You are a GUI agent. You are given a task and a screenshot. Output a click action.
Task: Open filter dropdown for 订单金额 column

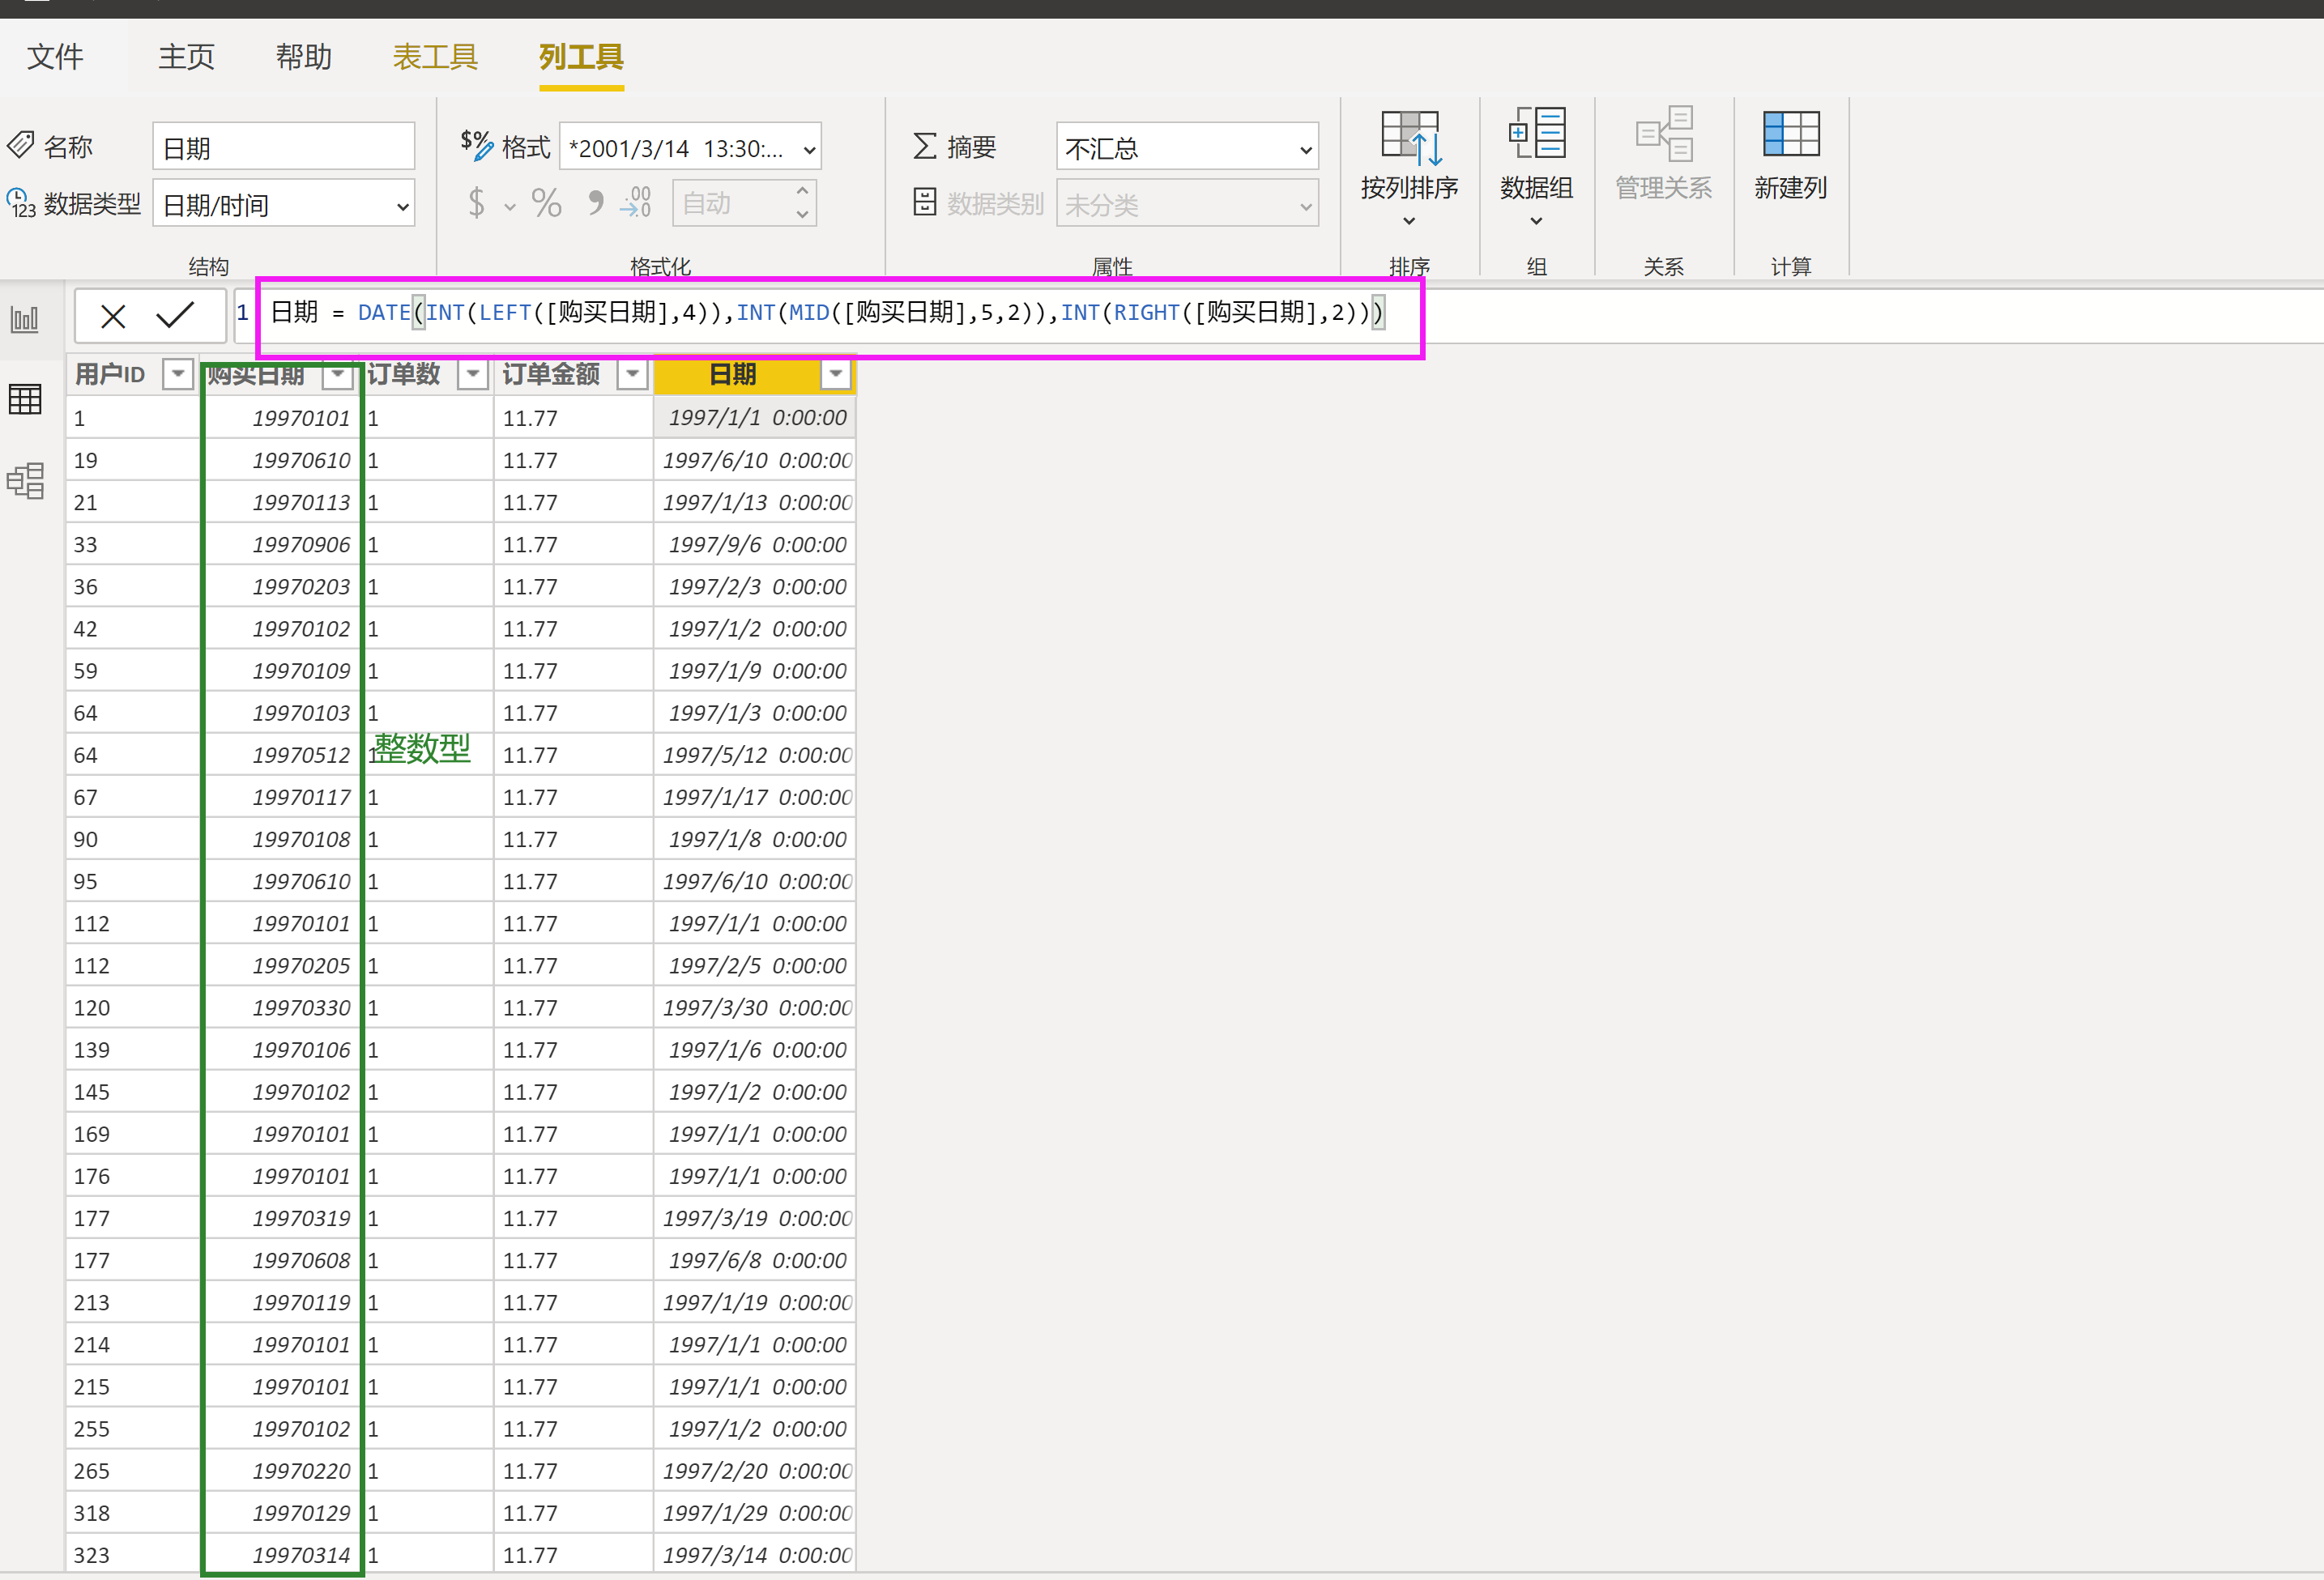click(632, 374)
